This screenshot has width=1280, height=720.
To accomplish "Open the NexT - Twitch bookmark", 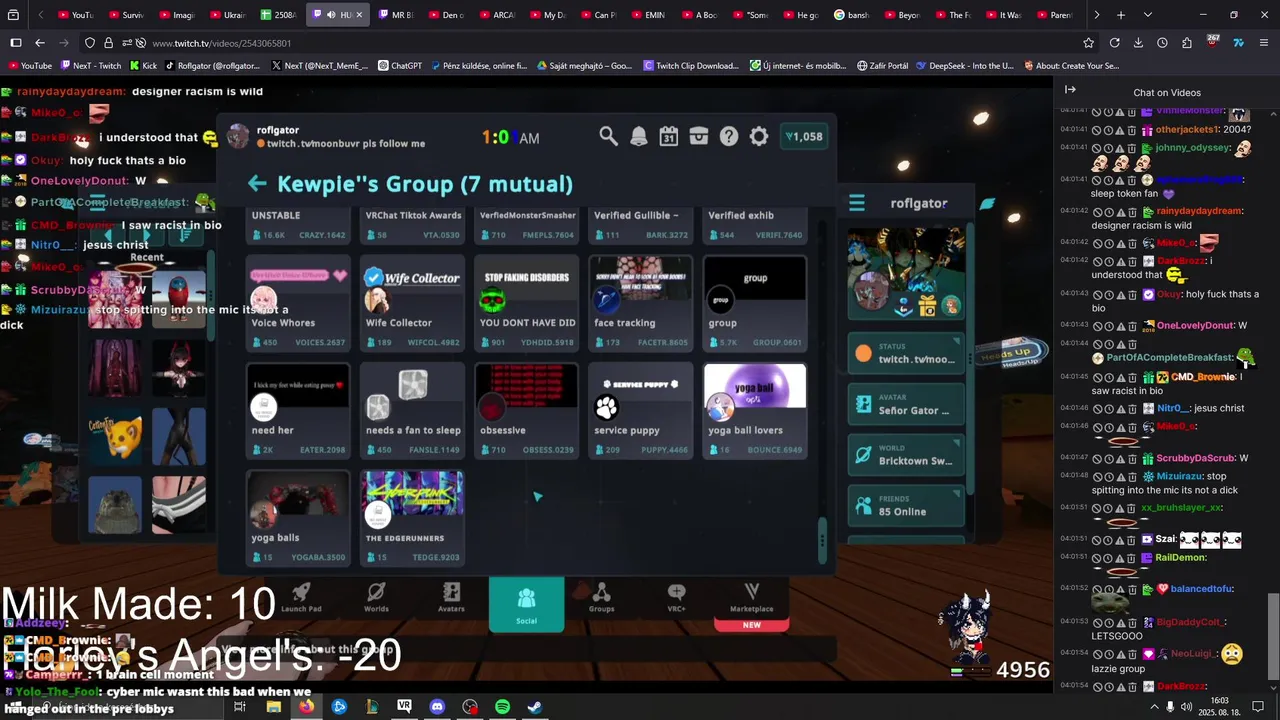I will 90,66.
